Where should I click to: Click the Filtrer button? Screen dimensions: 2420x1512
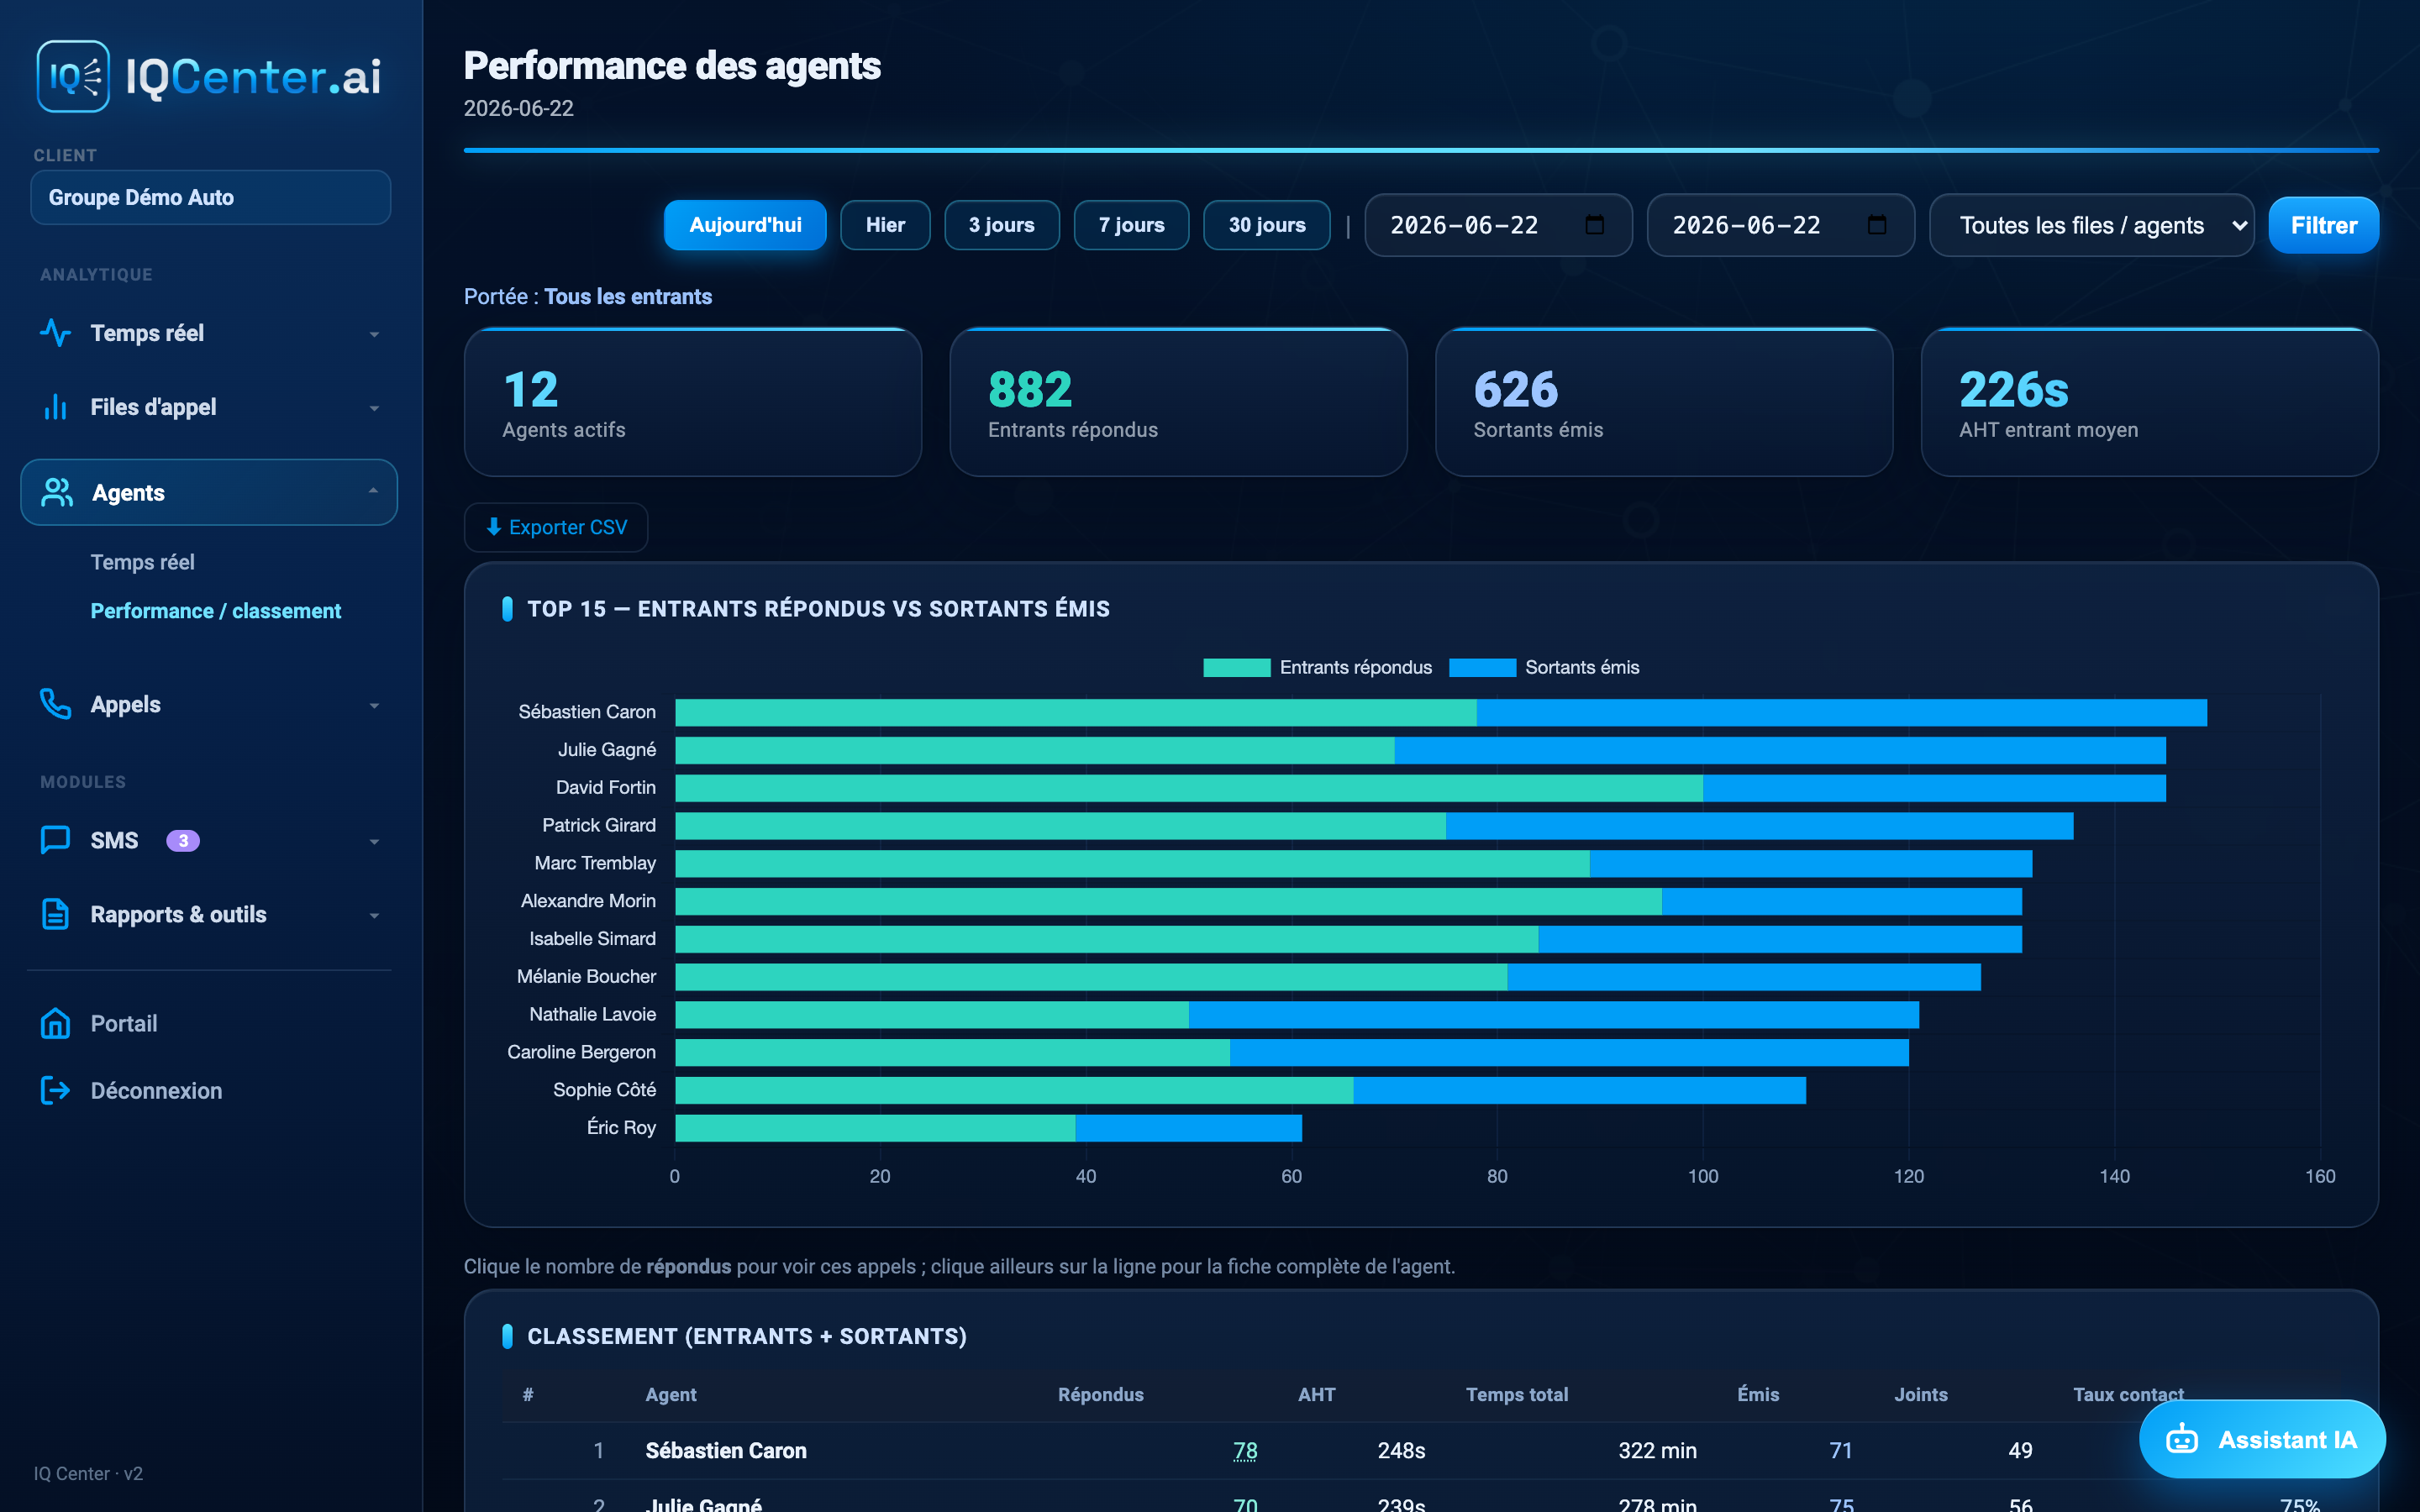click(x=2323, y=225)
